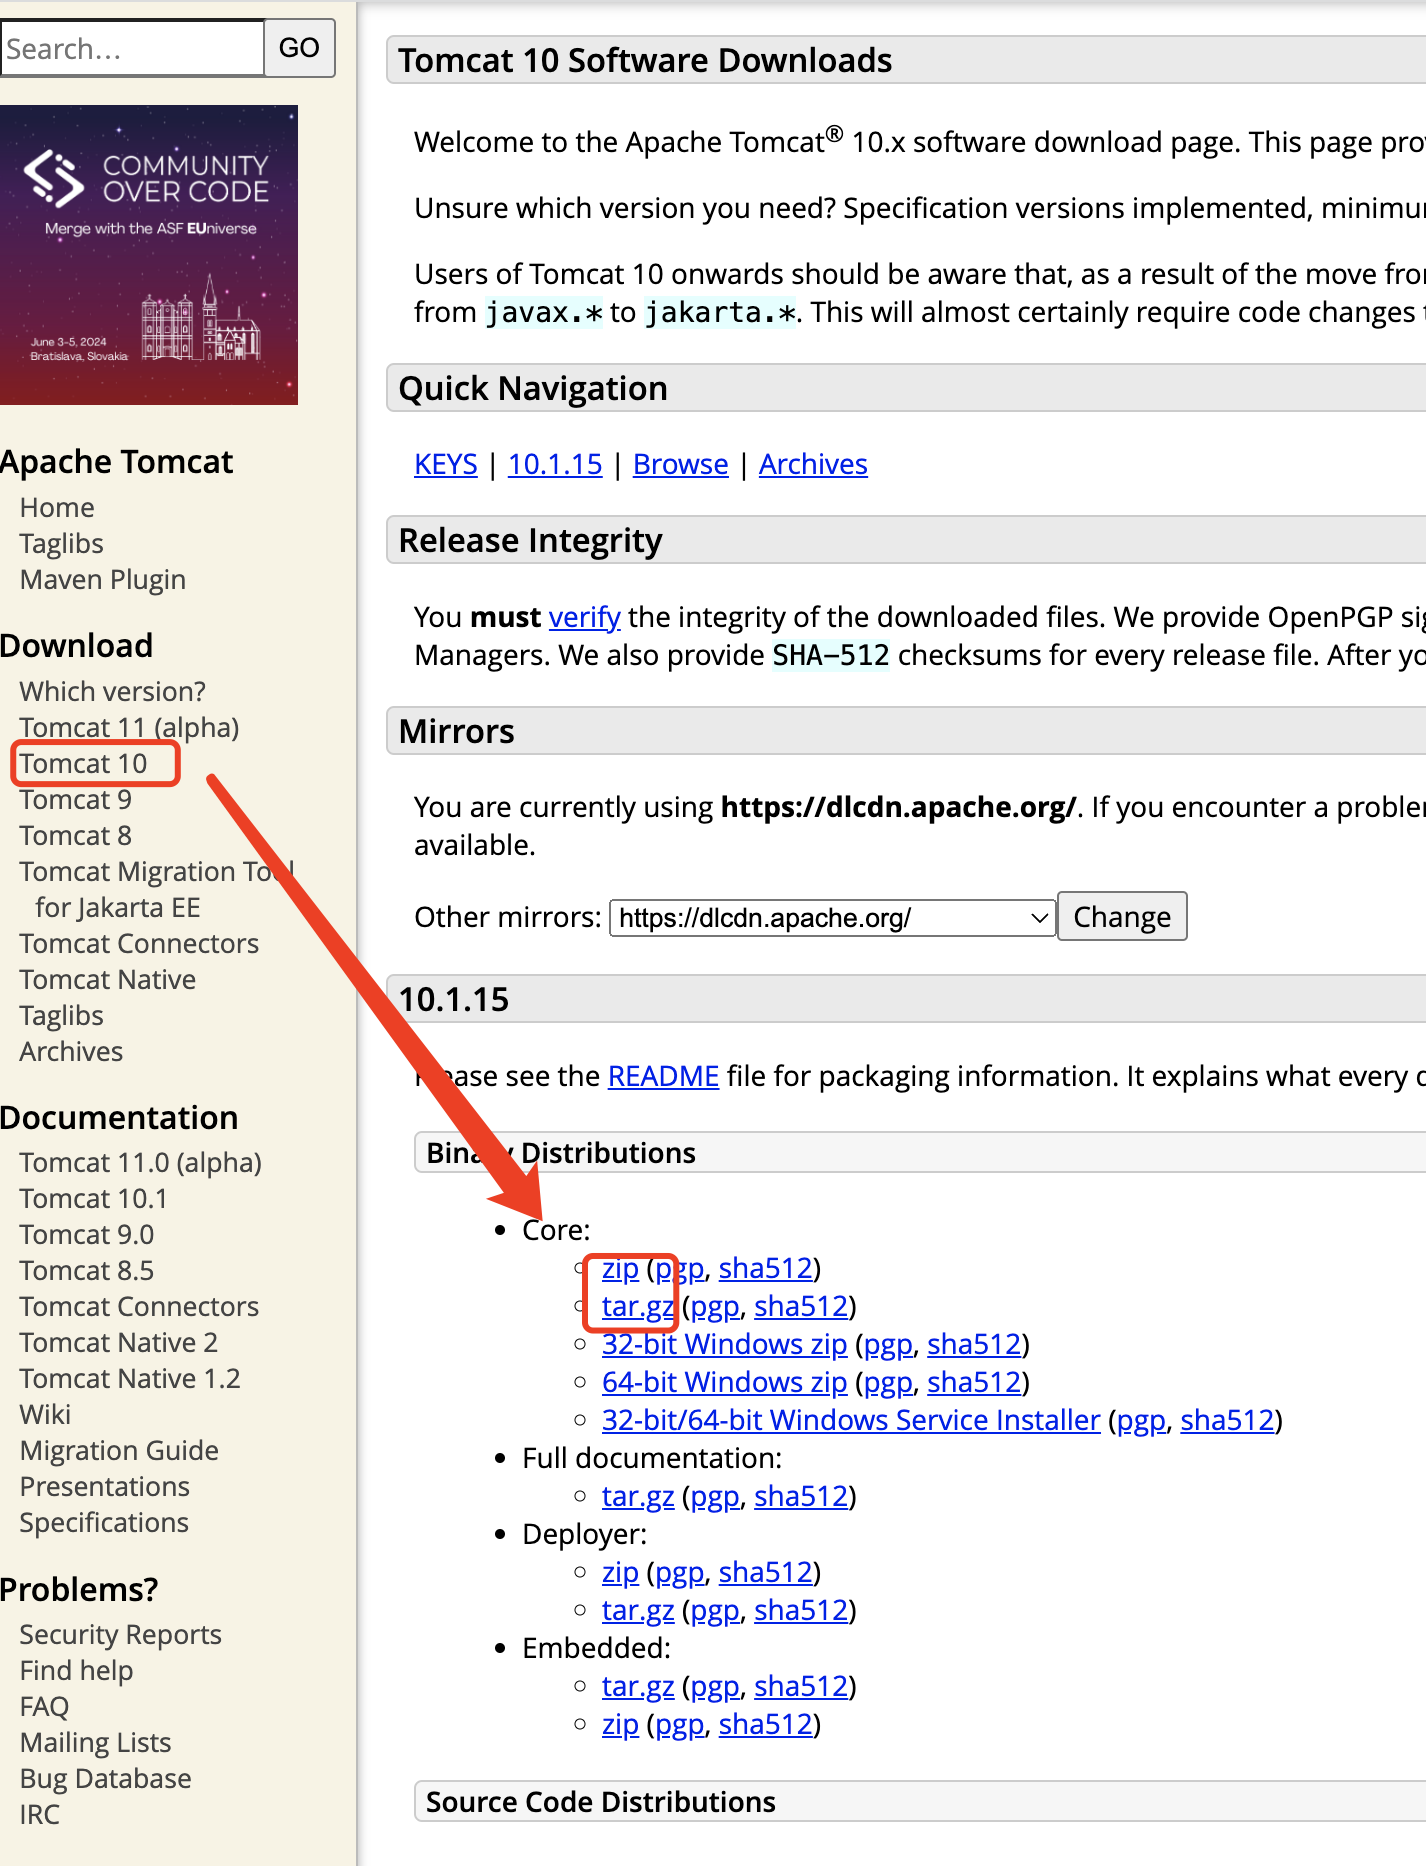Click the verify integrity link
This screenshot has width=1426, height=1866.
(585, 617)
